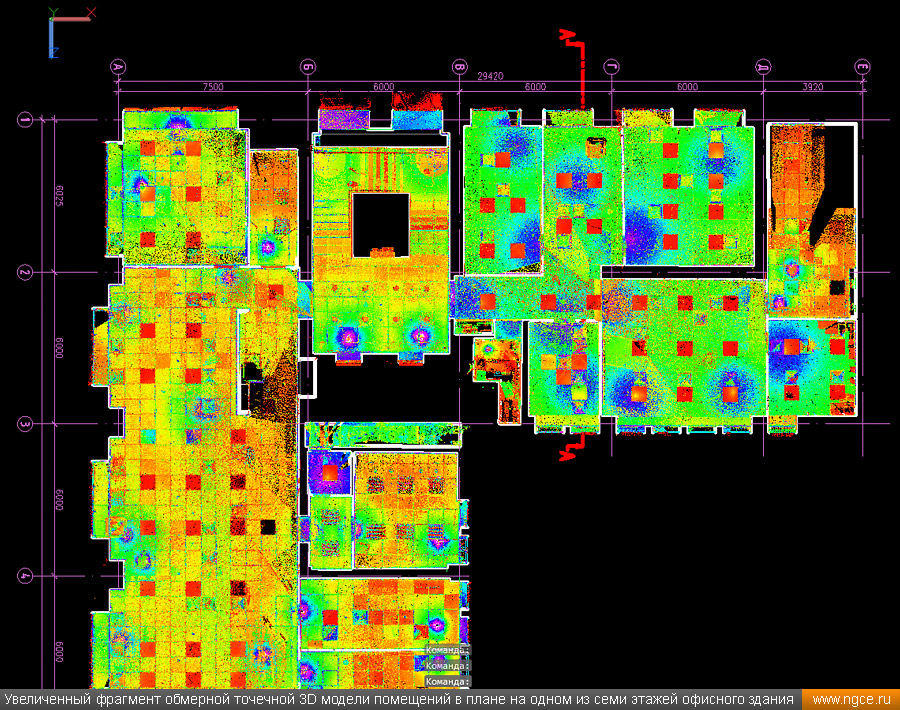The height and width of the screenshot is (710, 900).
Task: Select grid axis bubble В
Action: point(459,67)
